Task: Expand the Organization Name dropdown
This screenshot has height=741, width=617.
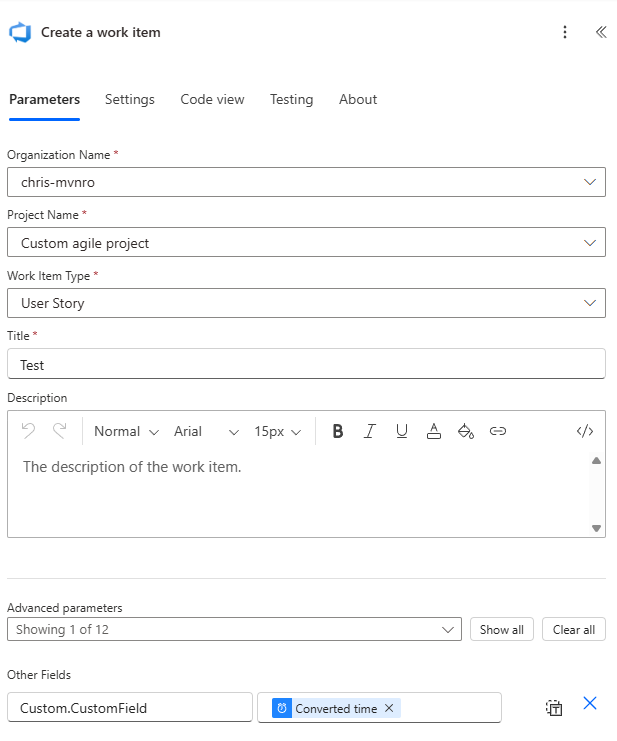Action: coord(589,182)
